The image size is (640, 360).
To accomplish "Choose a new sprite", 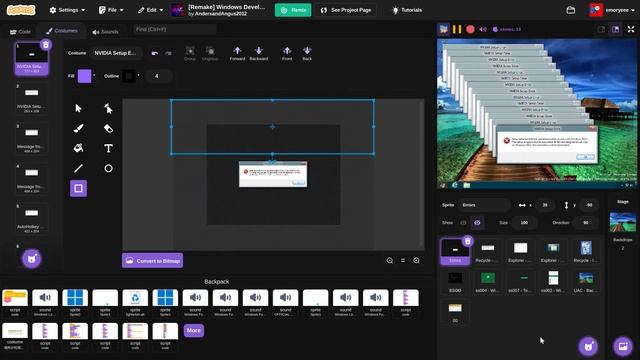I will pos(588,347).
